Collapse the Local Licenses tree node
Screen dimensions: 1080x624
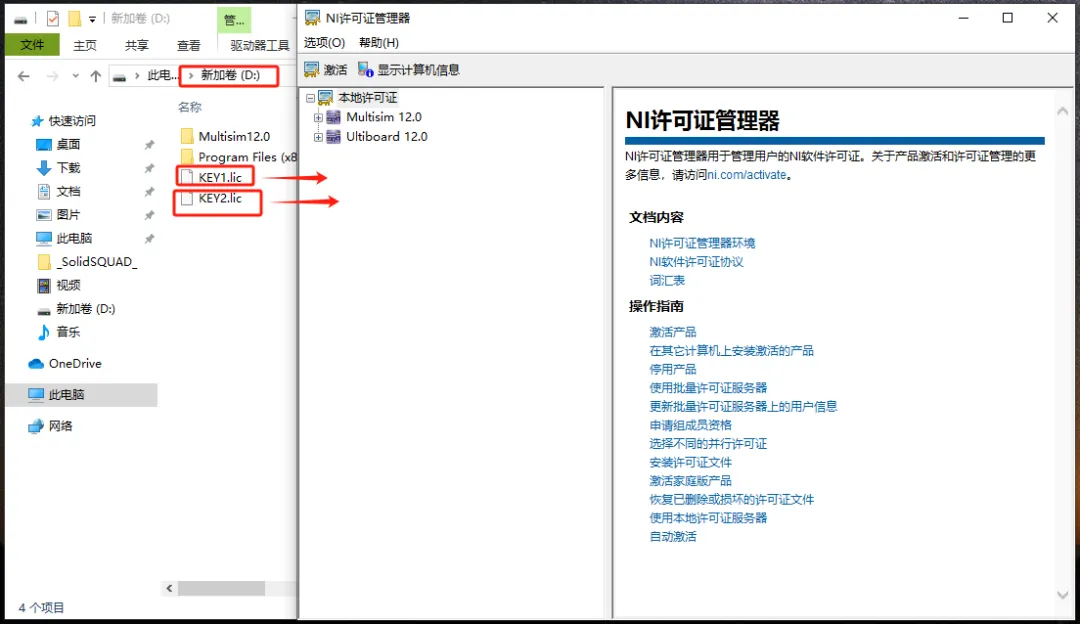310,98
